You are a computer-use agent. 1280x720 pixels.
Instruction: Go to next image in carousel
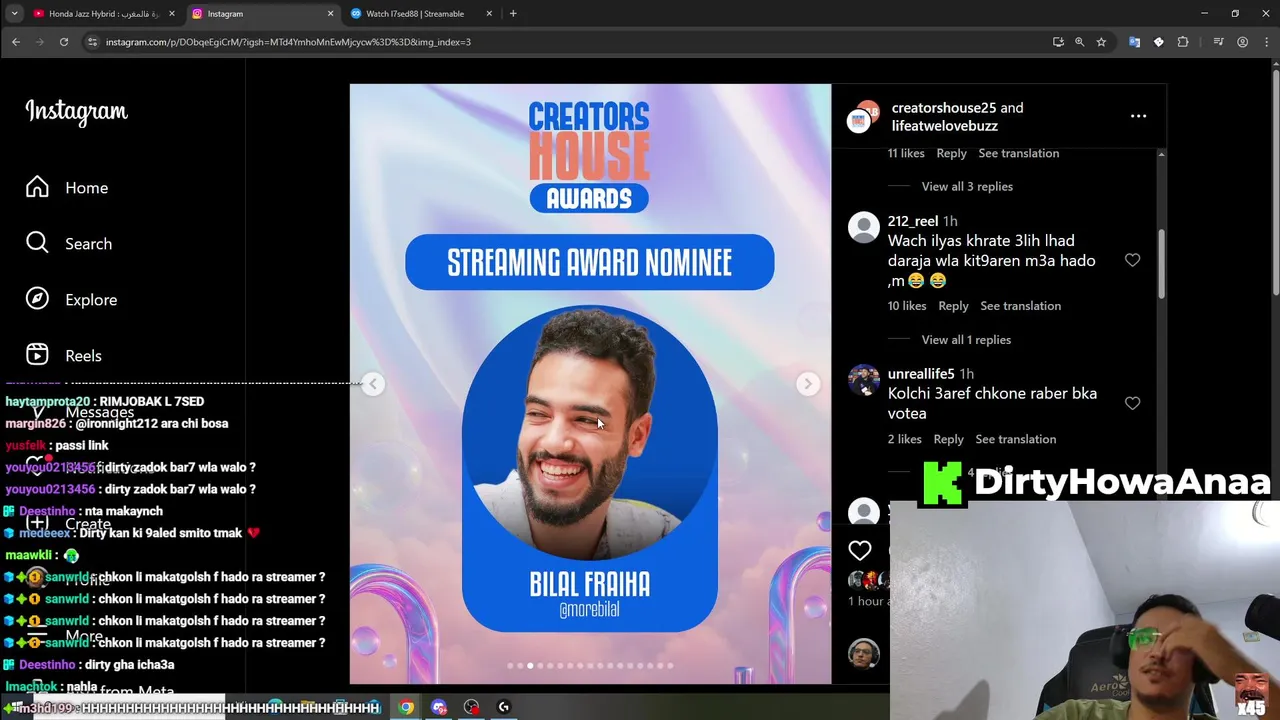(x=808, y=384)
